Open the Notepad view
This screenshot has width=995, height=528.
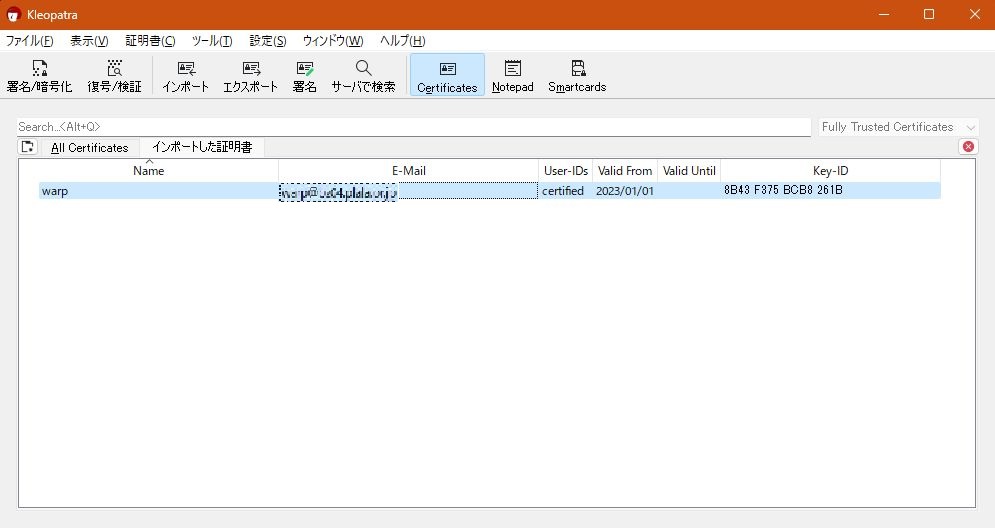point(513,76)
